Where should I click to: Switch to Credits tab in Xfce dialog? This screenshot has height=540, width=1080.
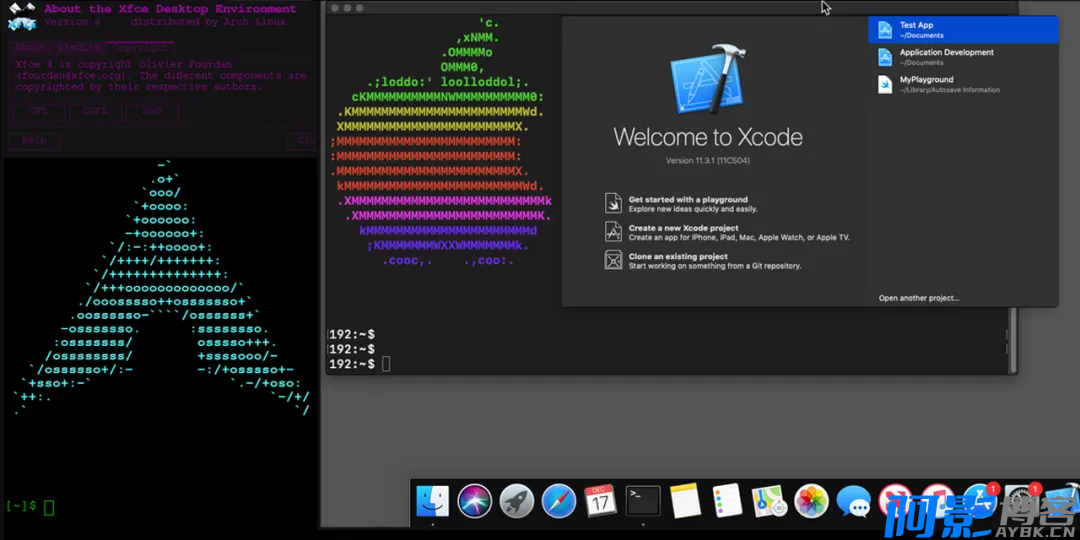click(x=79, y=48)
